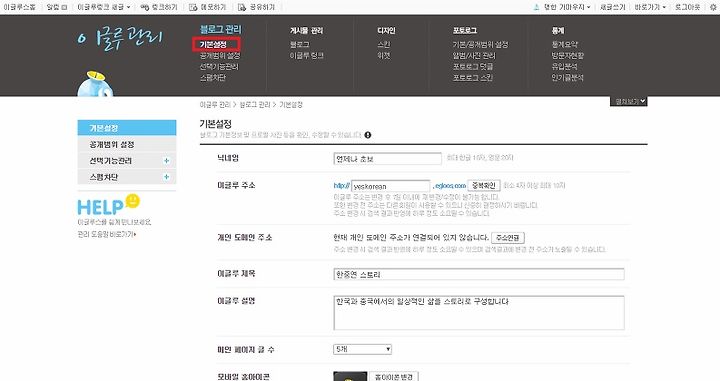Open 앨범/사진 관리 under 포토로그

tap(474, 56)
